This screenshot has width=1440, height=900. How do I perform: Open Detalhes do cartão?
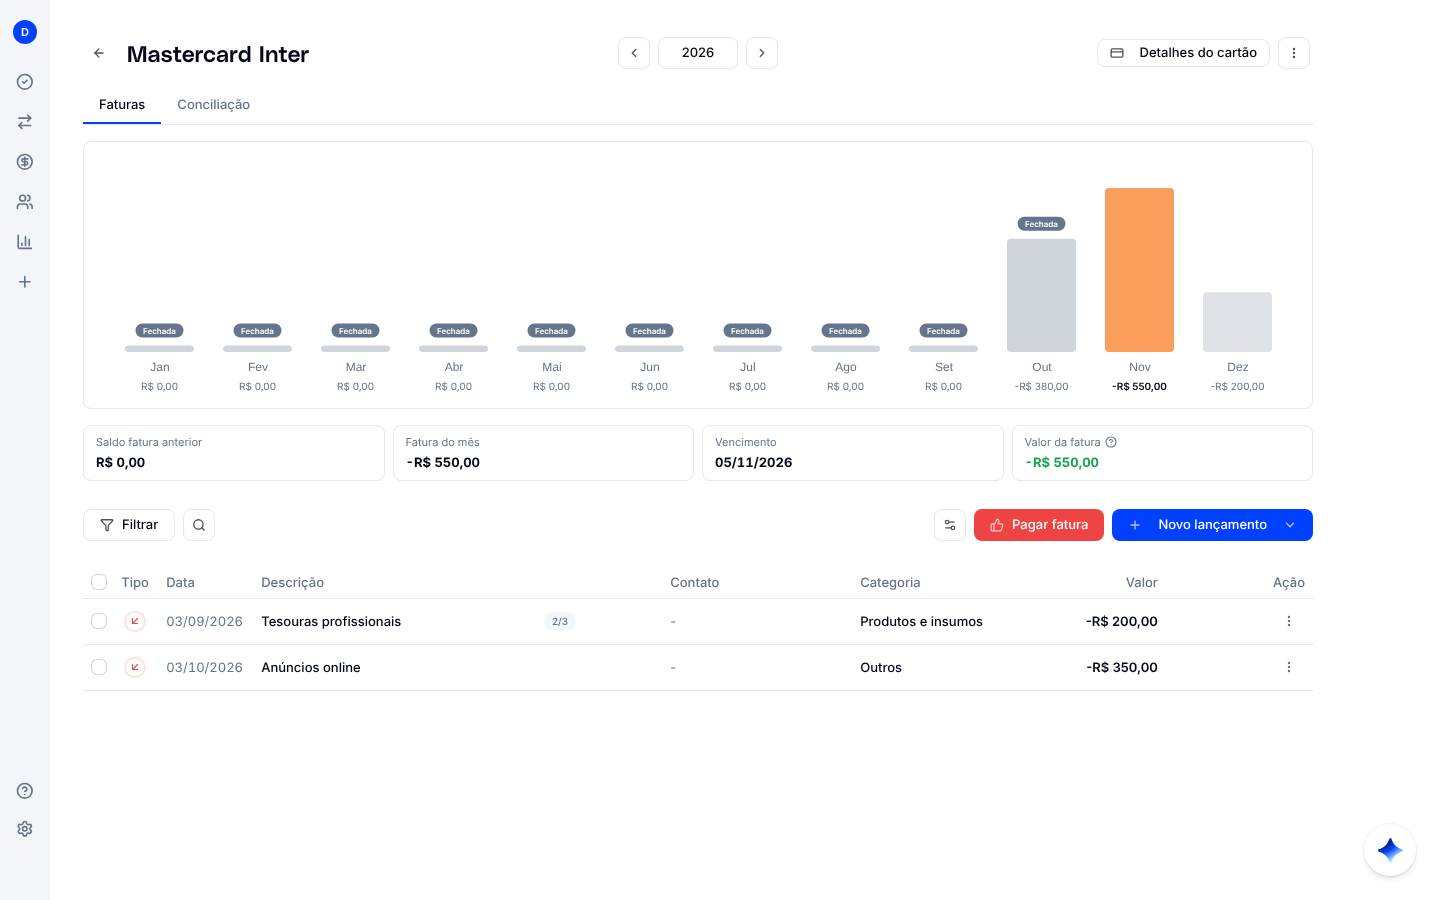pyautogui.click(x=1183, y=53)
